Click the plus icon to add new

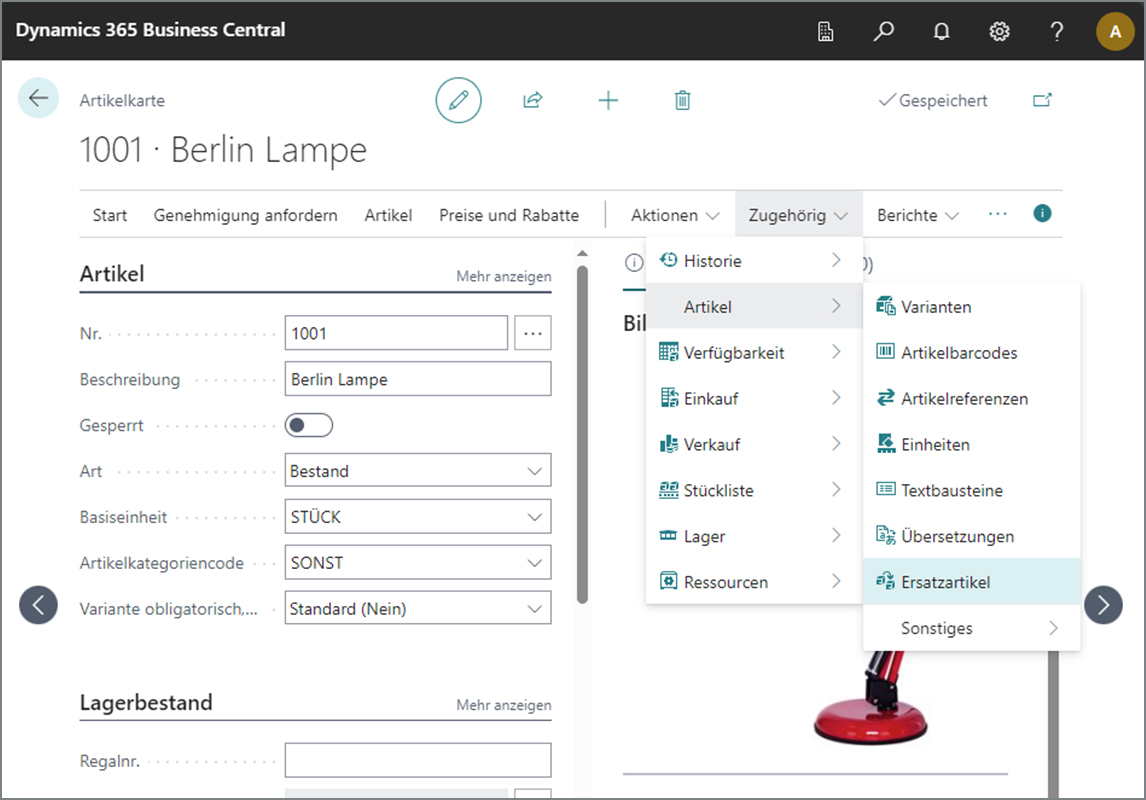point(608,100)
